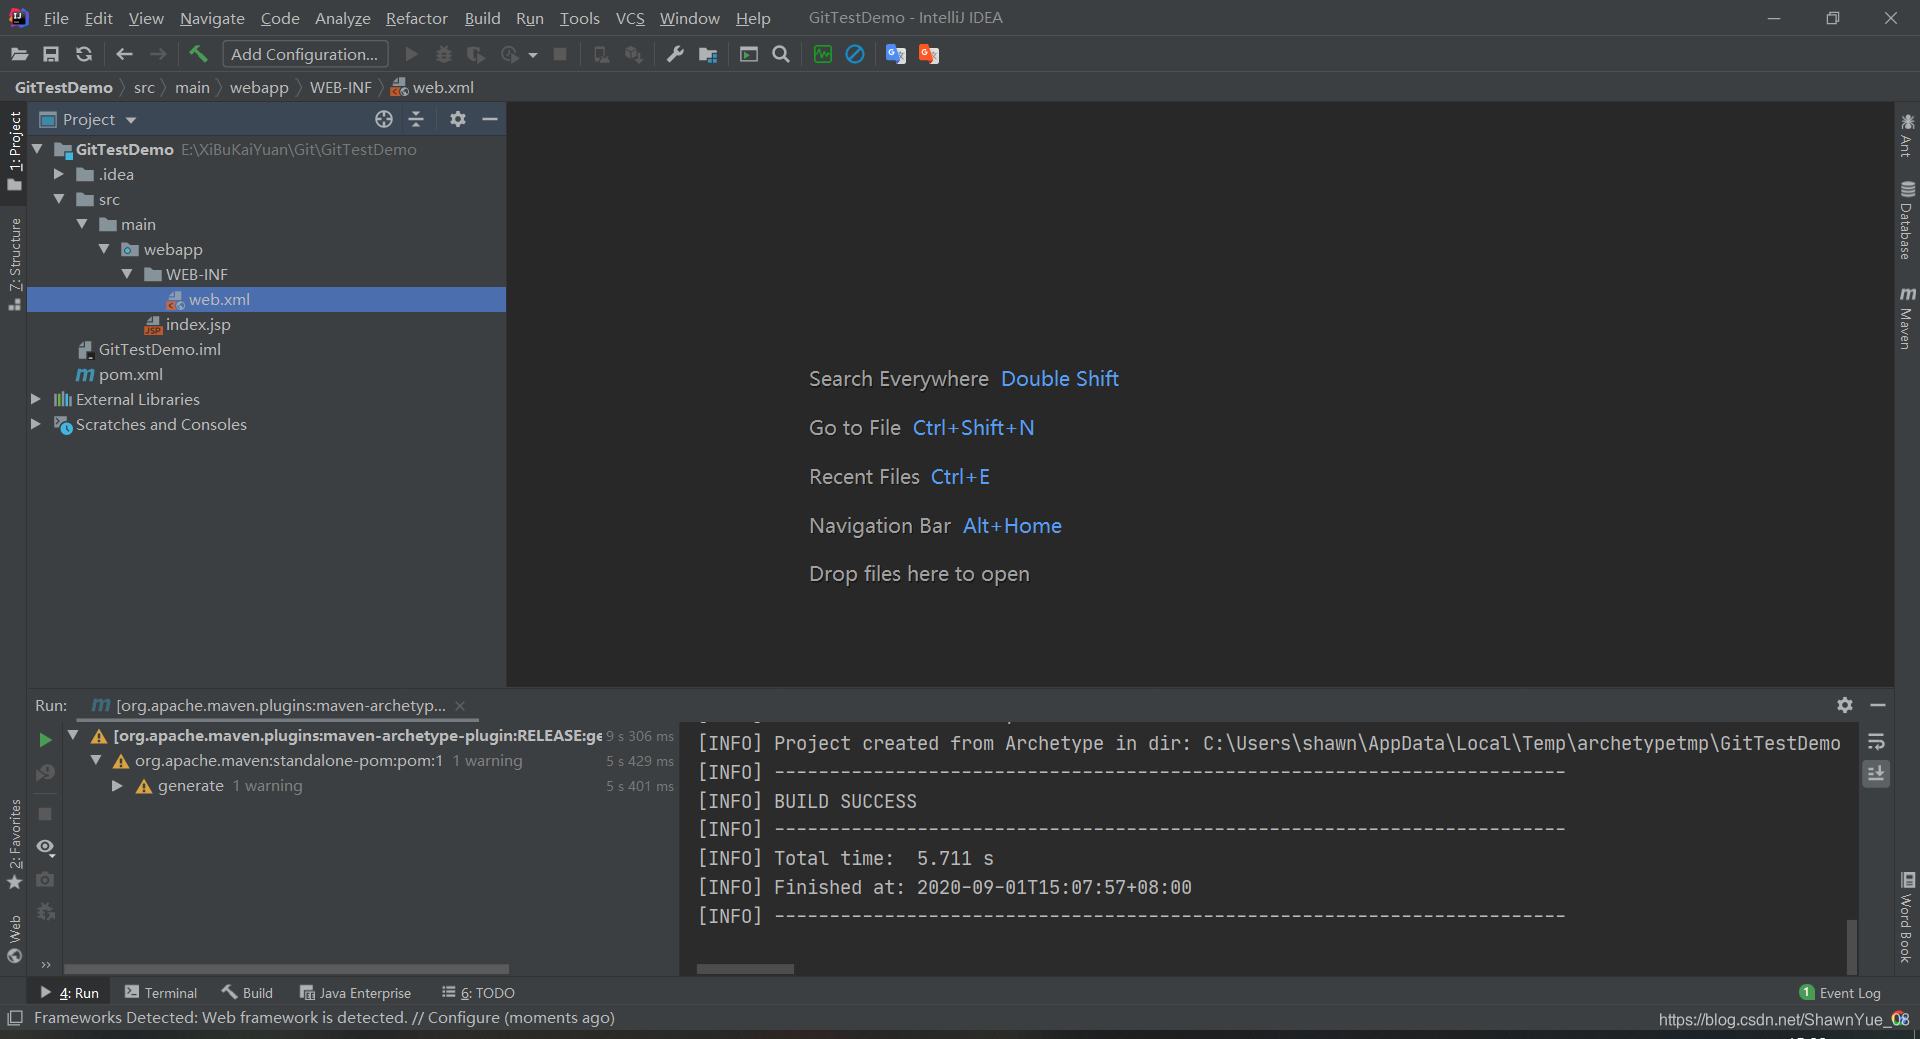Click the console vertical scrollbar thumb
Screen dimensions: 1920x1039
pyautogui.click(x=1852, y=945)
